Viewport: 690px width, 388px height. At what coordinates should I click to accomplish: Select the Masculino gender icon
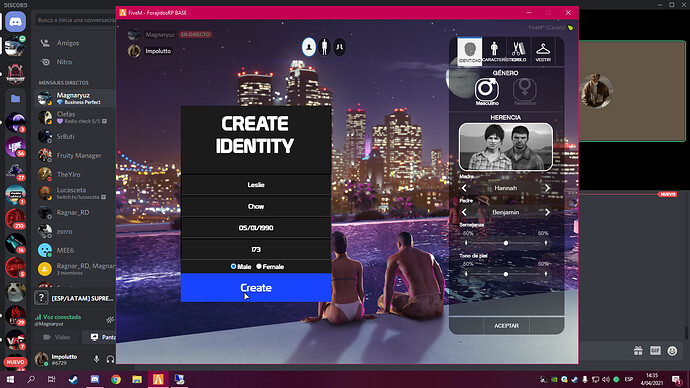click(x=486, y=89)
